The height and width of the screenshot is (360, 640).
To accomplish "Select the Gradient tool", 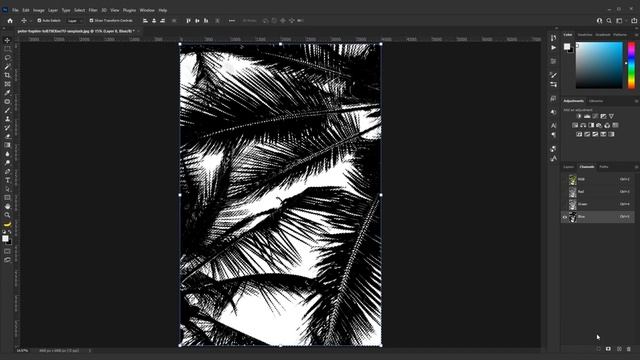I will pyautogui.click(x=7, y=145).
